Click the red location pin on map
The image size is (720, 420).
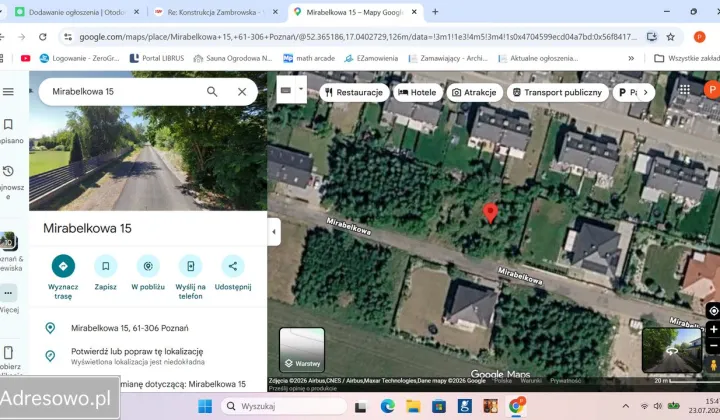tap(490, 213)
